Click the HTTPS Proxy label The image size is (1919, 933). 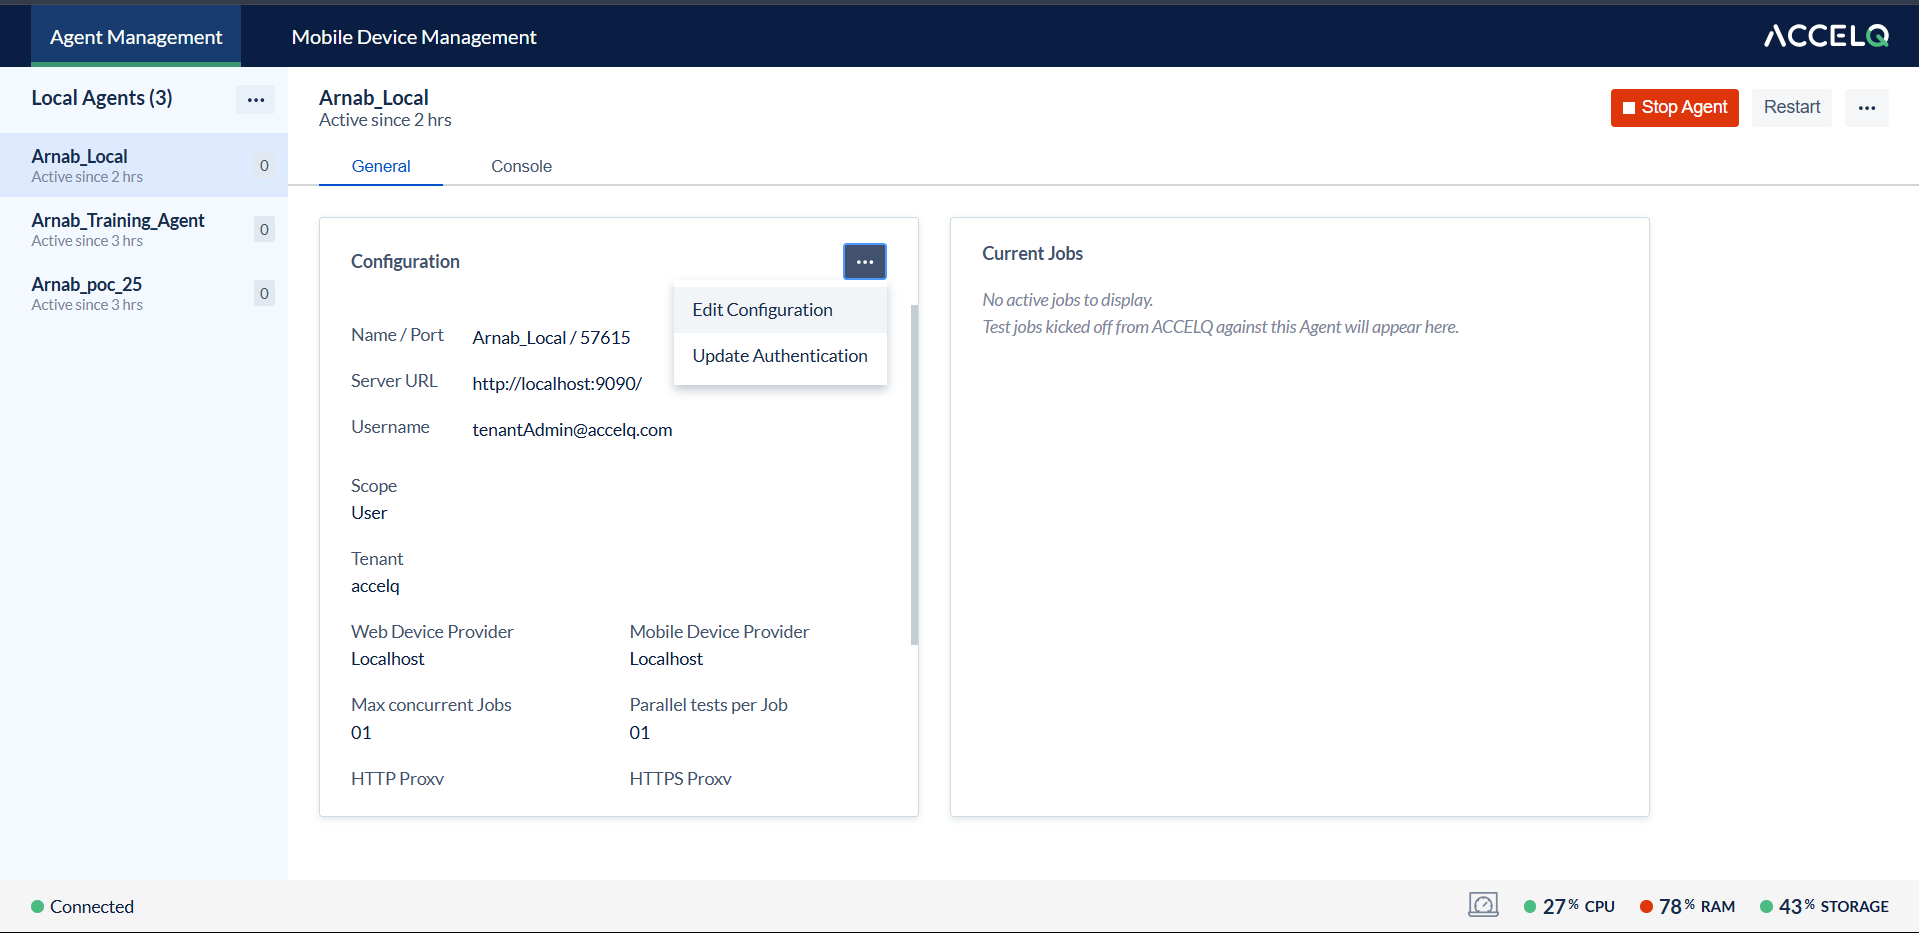point(680,779)
